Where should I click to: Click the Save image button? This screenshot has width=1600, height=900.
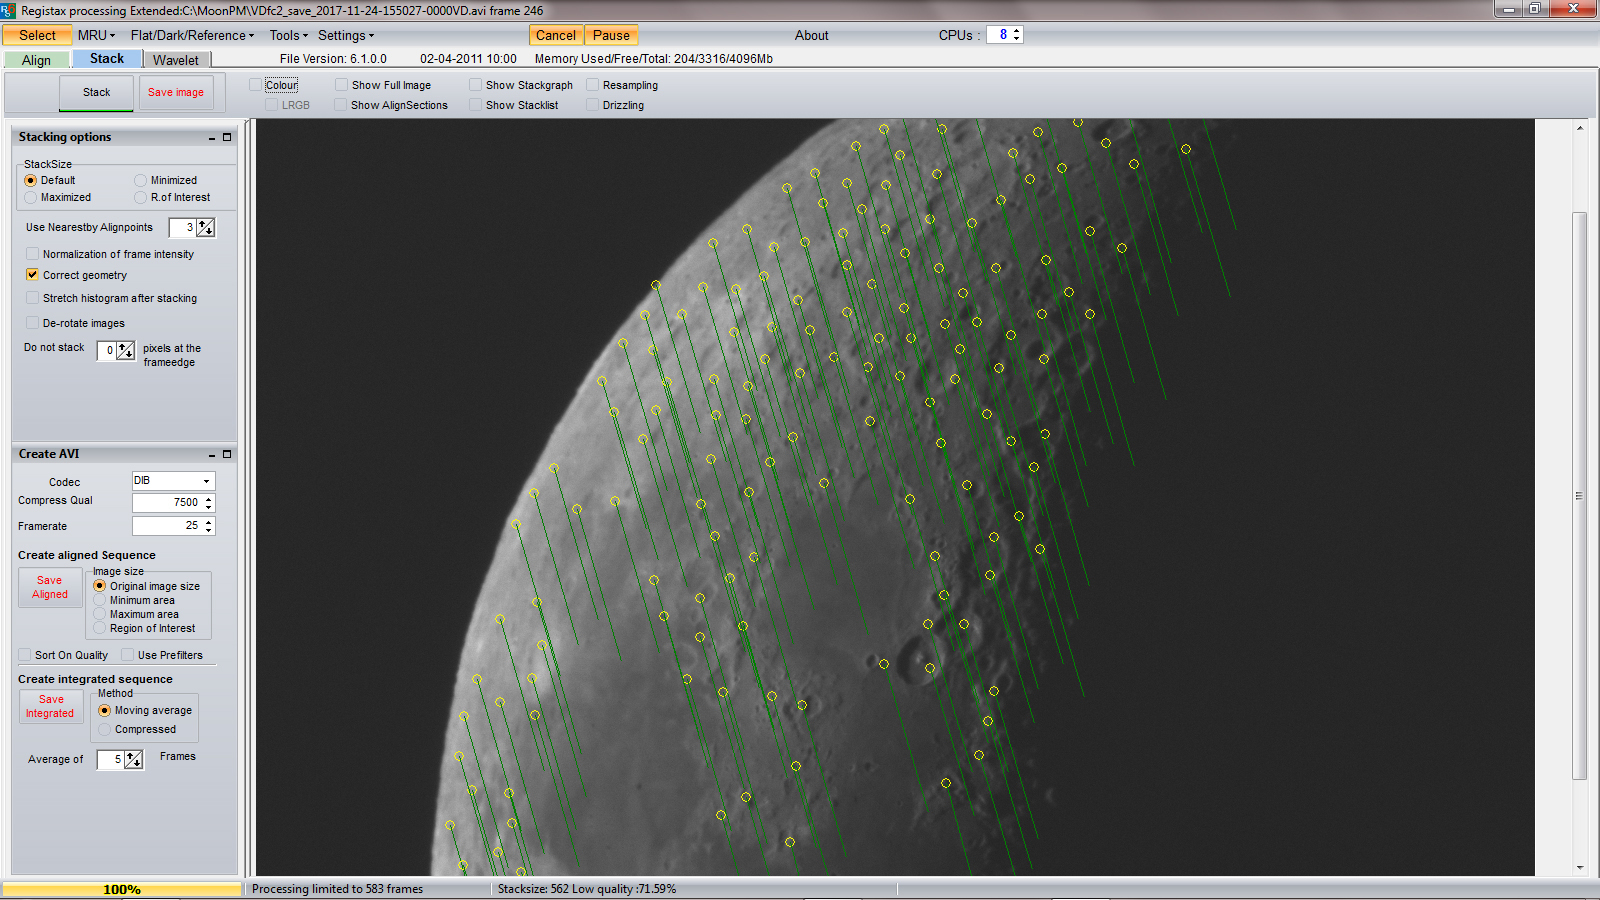point(176,92)
